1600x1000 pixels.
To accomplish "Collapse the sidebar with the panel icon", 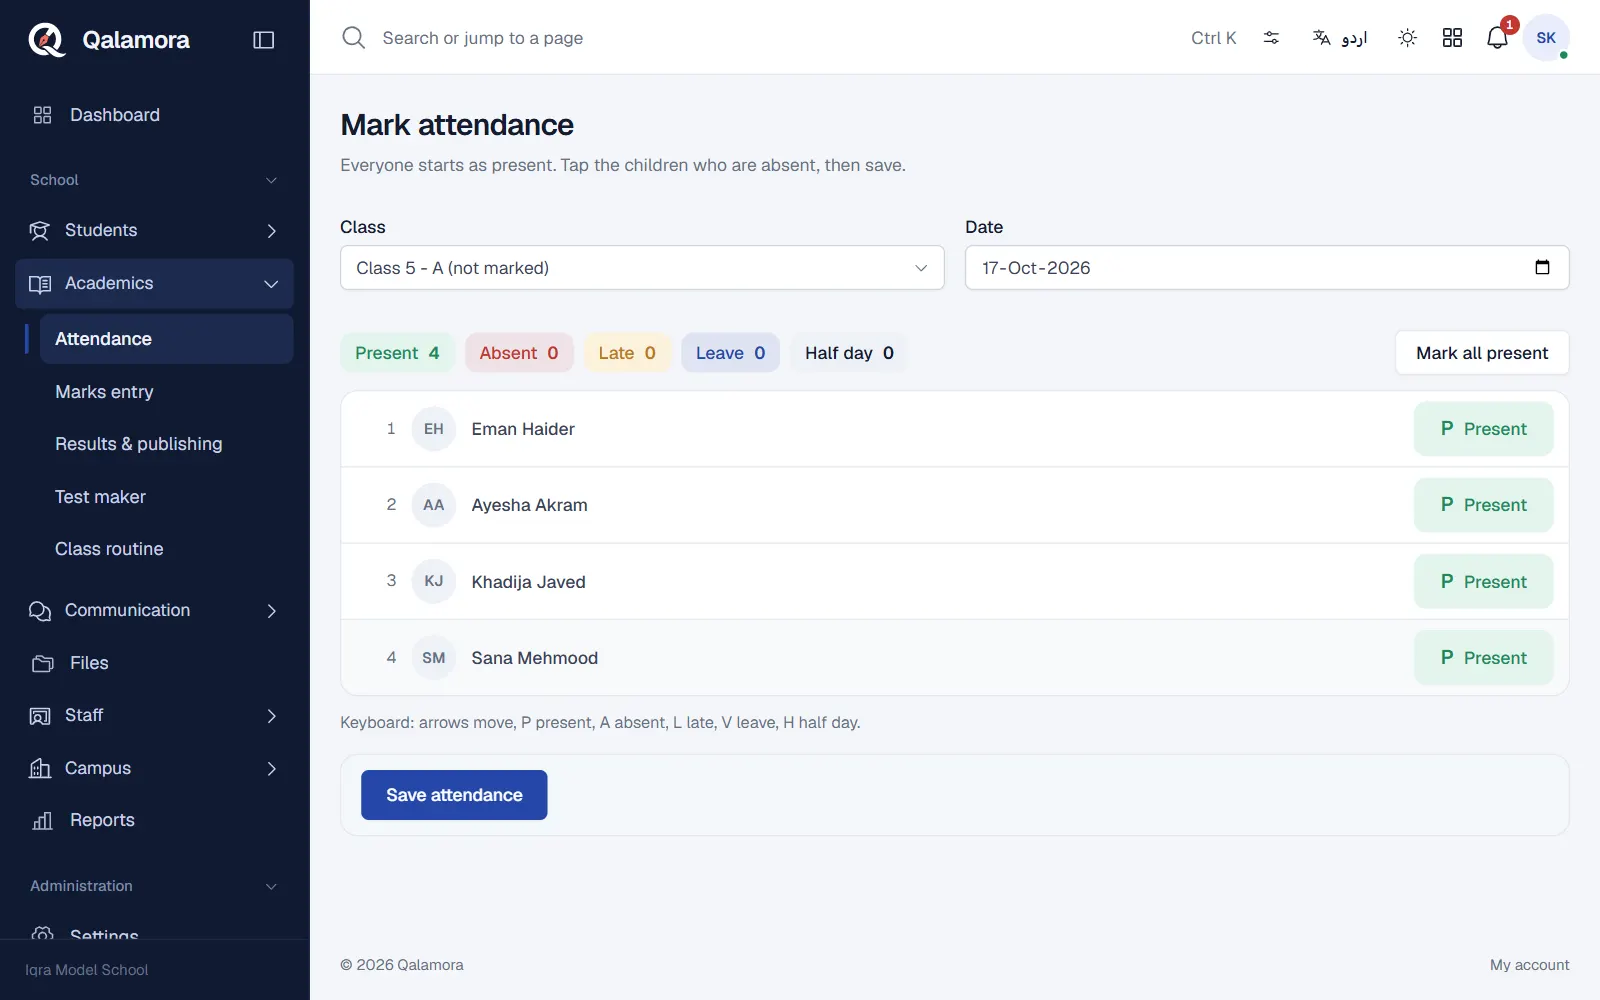I will (264, 40).
